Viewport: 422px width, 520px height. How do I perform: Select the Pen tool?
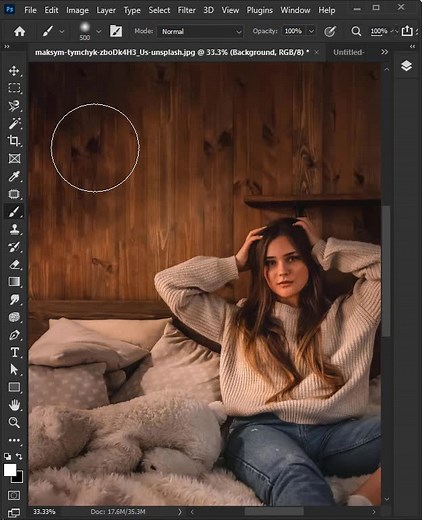(14, 335)
